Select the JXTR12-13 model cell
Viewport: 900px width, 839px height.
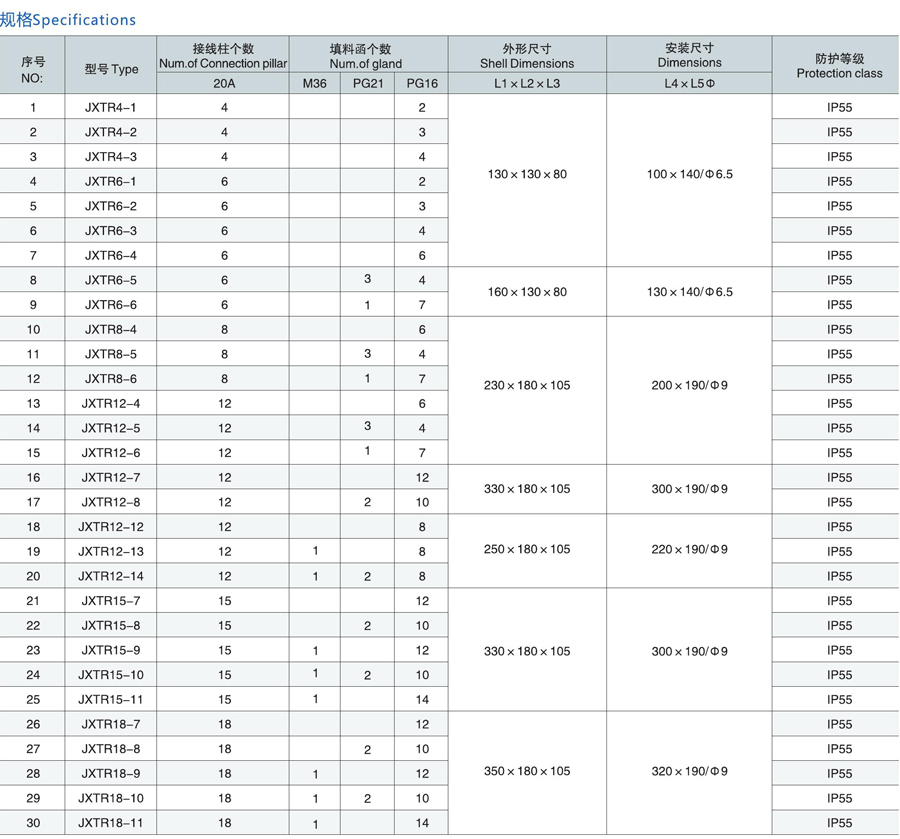click(111, 551)
